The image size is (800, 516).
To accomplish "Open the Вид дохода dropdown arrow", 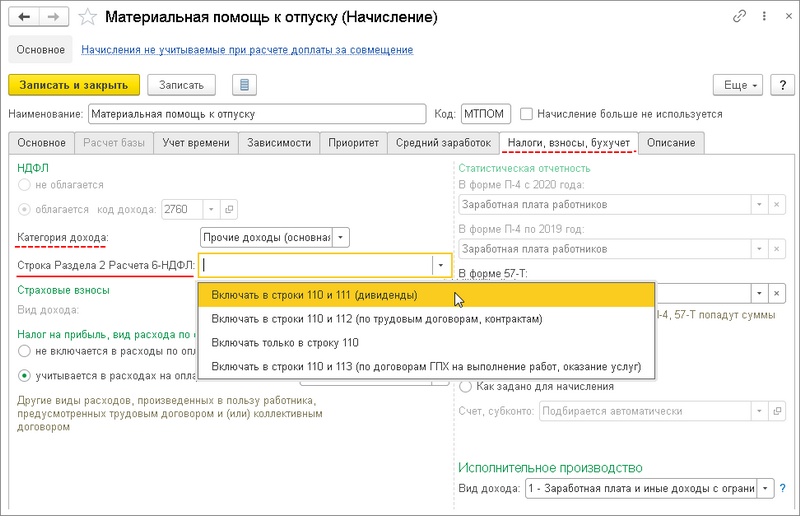I will click(x=766, y=488).
